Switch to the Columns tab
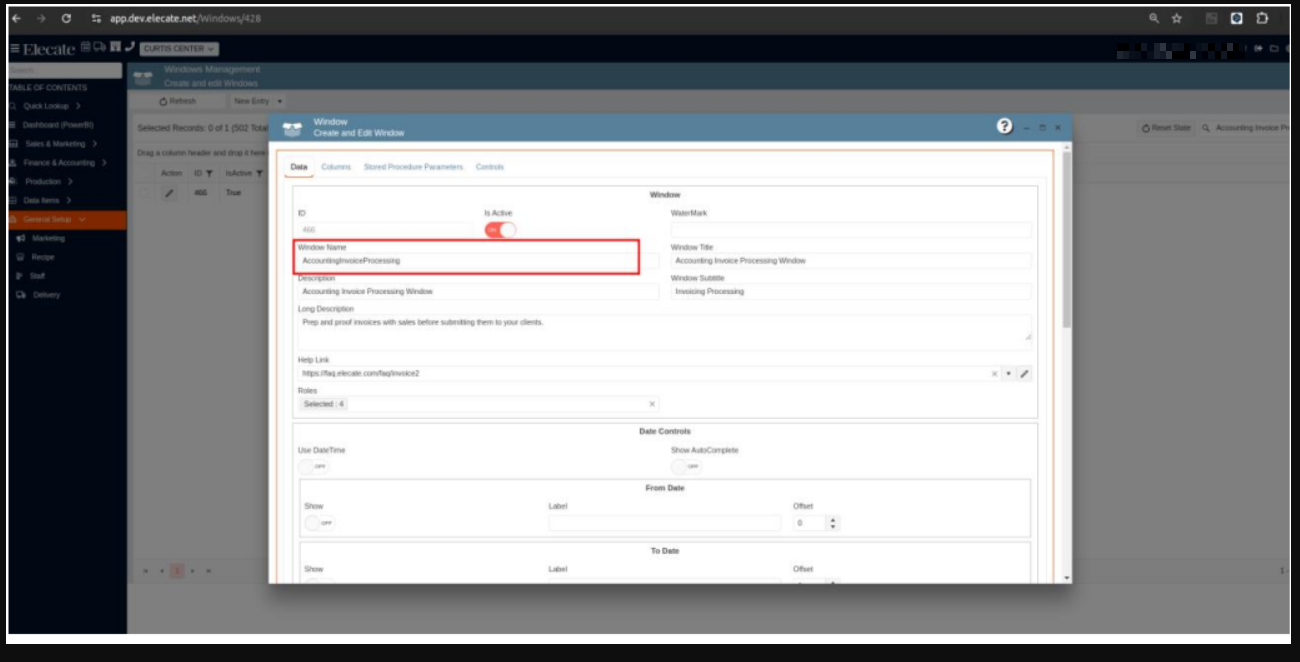 [336, 167]
